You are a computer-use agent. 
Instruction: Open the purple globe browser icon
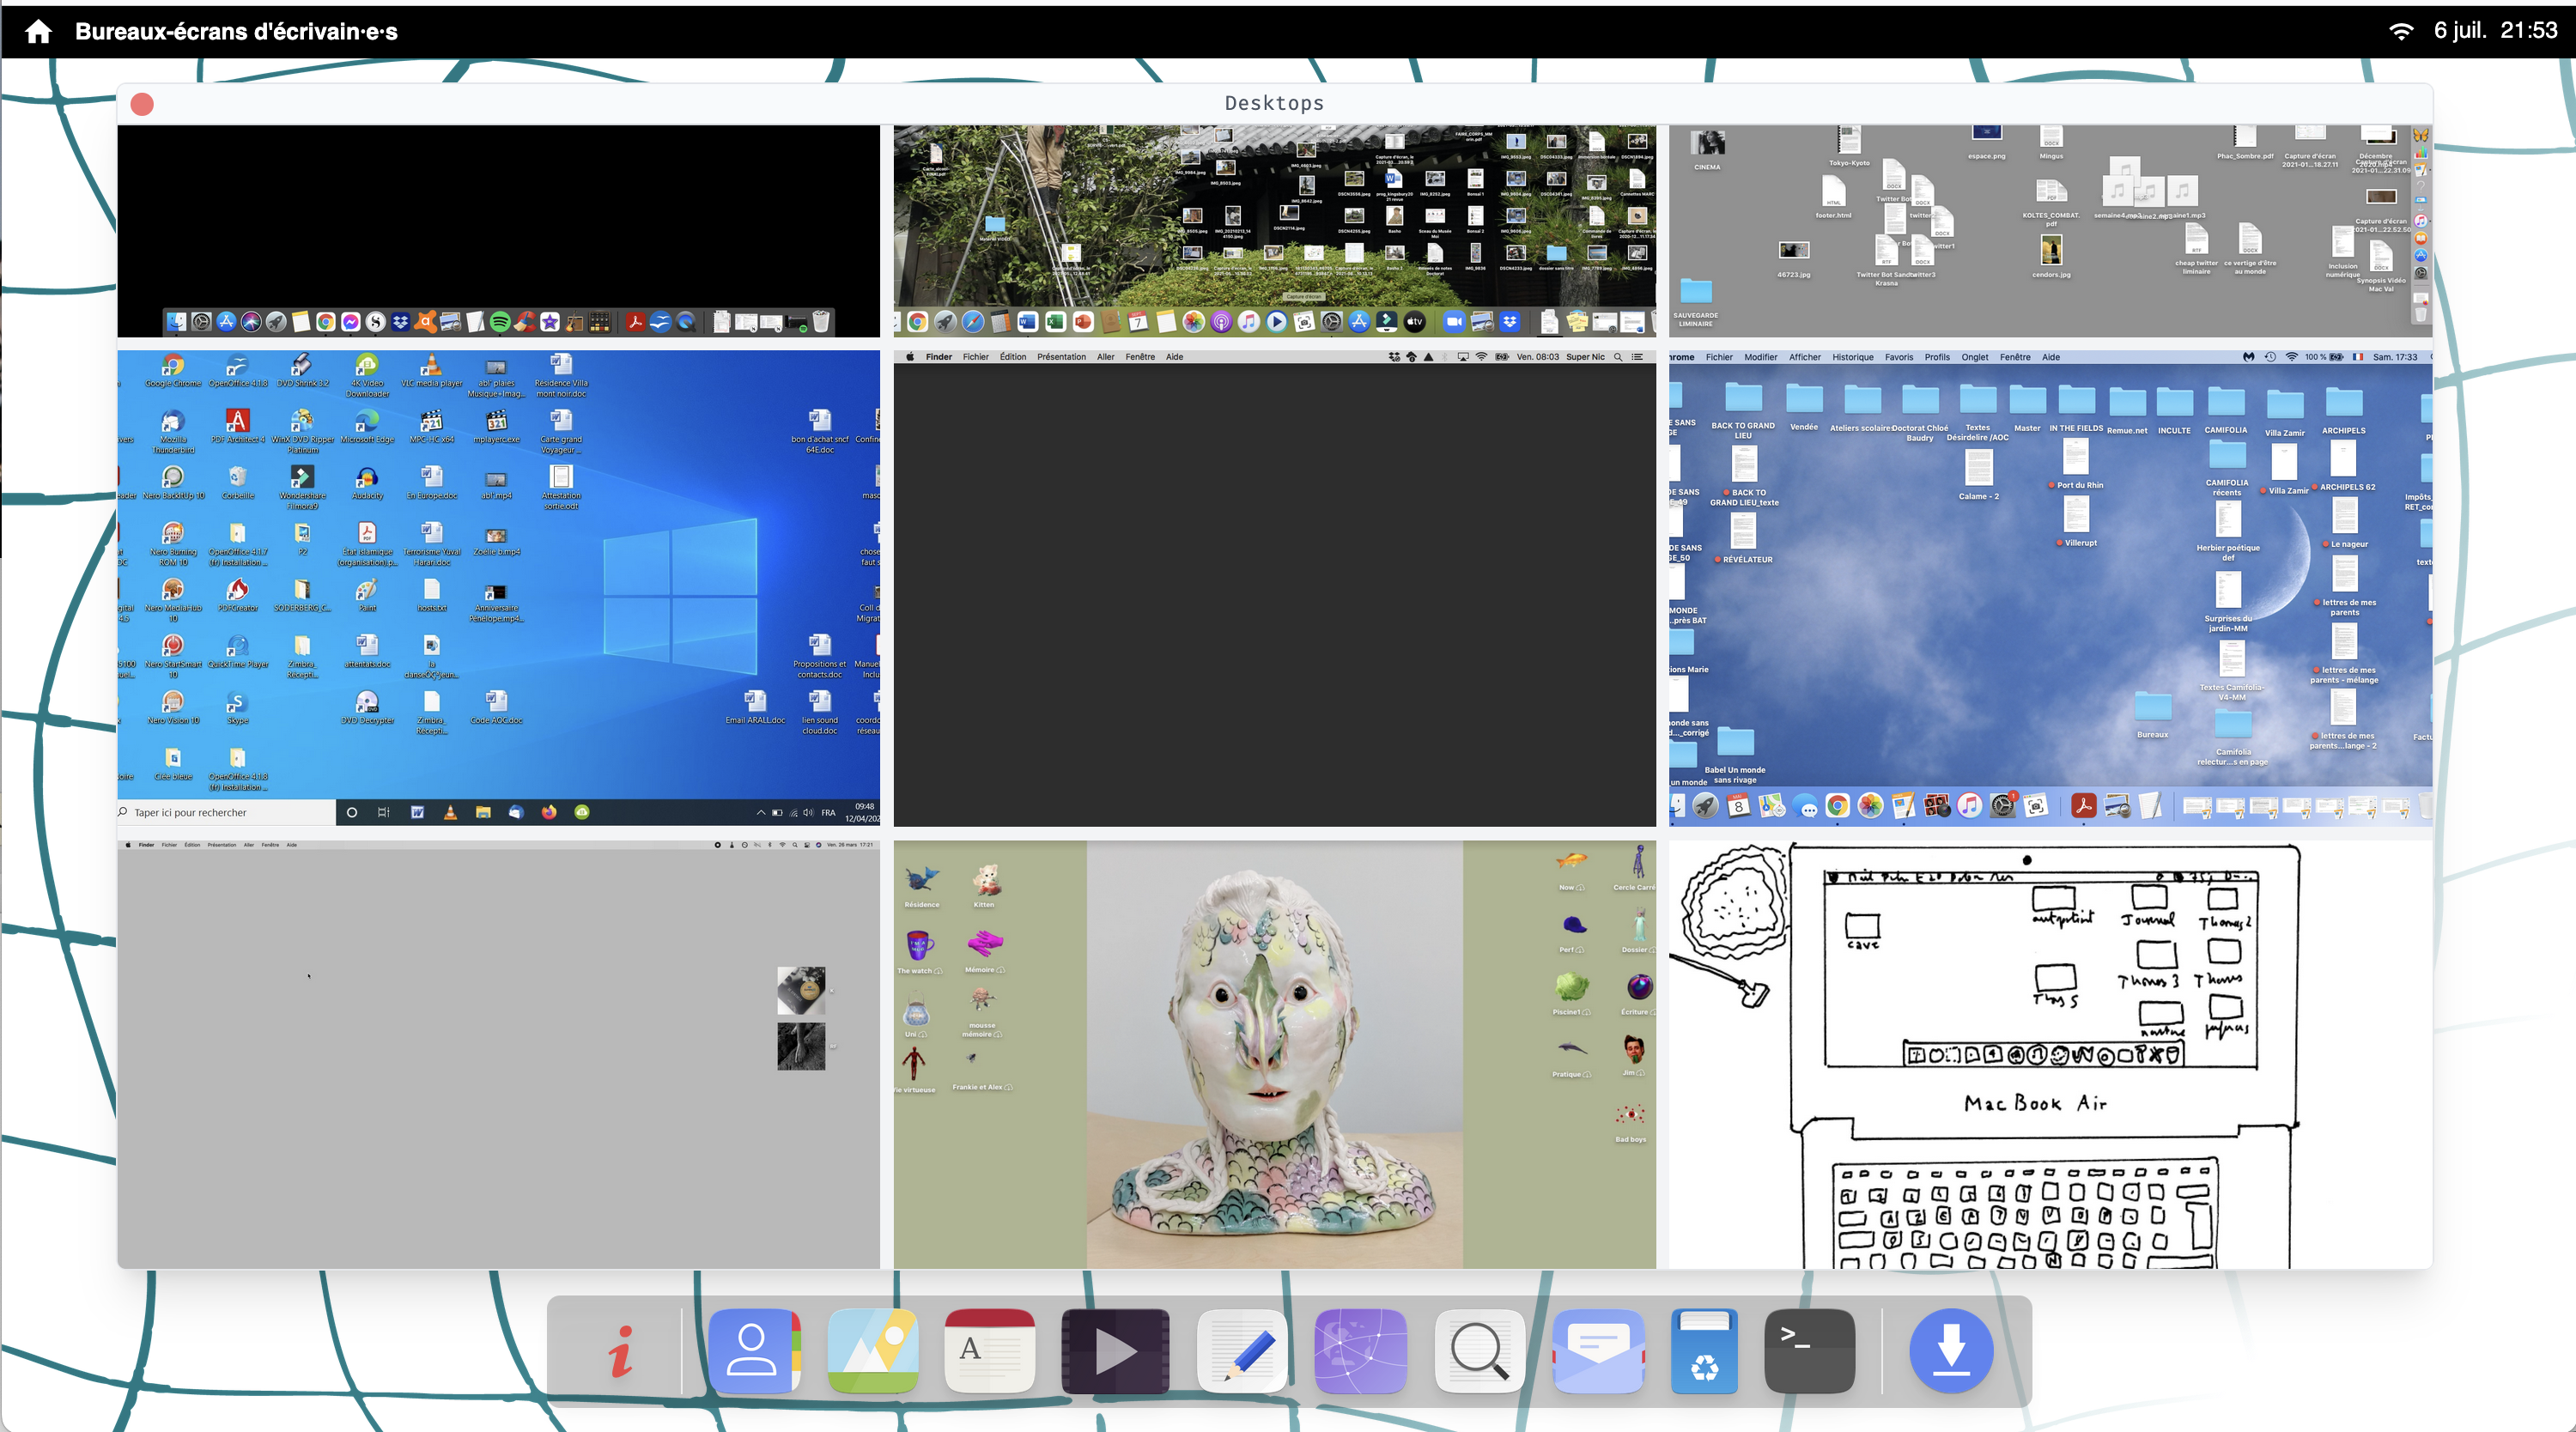coord(1360,1351)
